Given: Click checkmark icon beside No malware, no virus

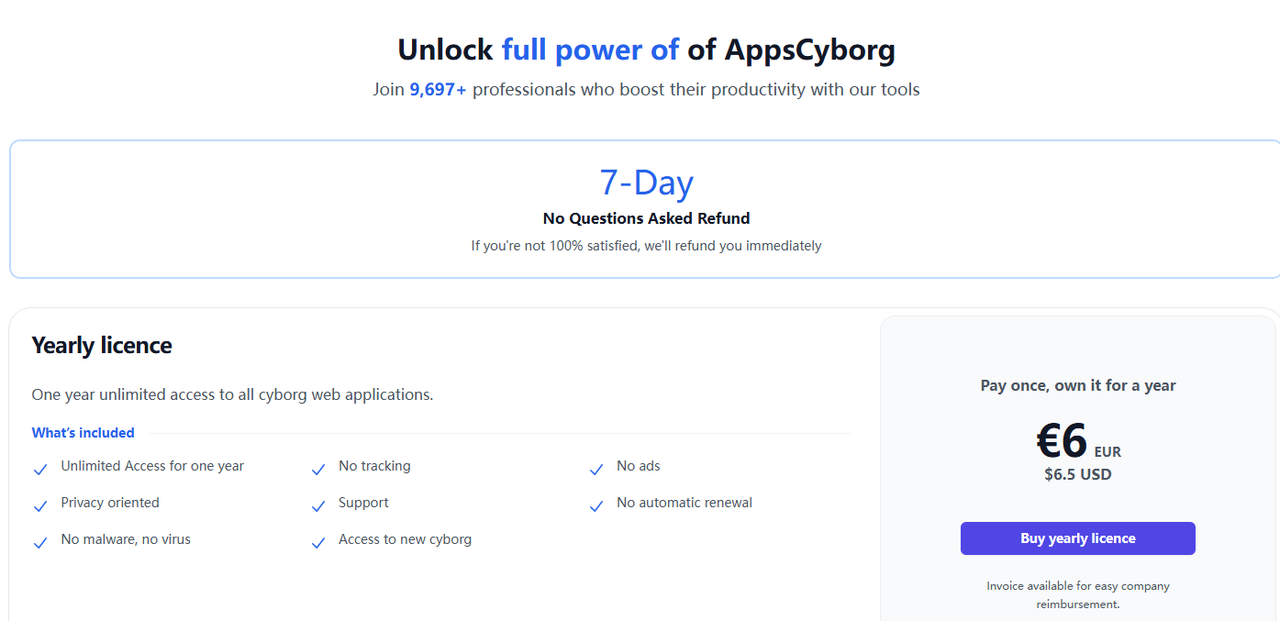Looking at the screenshot, I should 40,542.
